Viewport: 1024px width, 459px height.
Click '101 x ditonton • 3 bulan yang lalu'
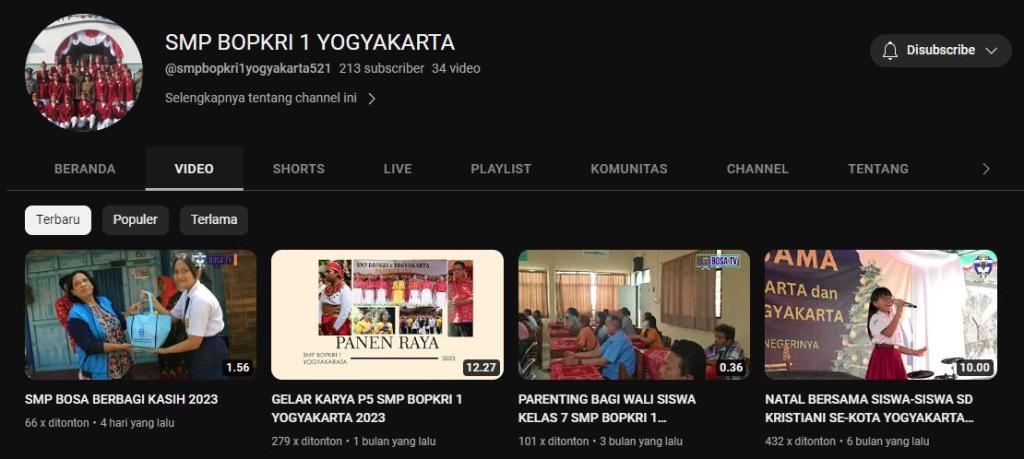pyautogui.click(x=600, y=441)
